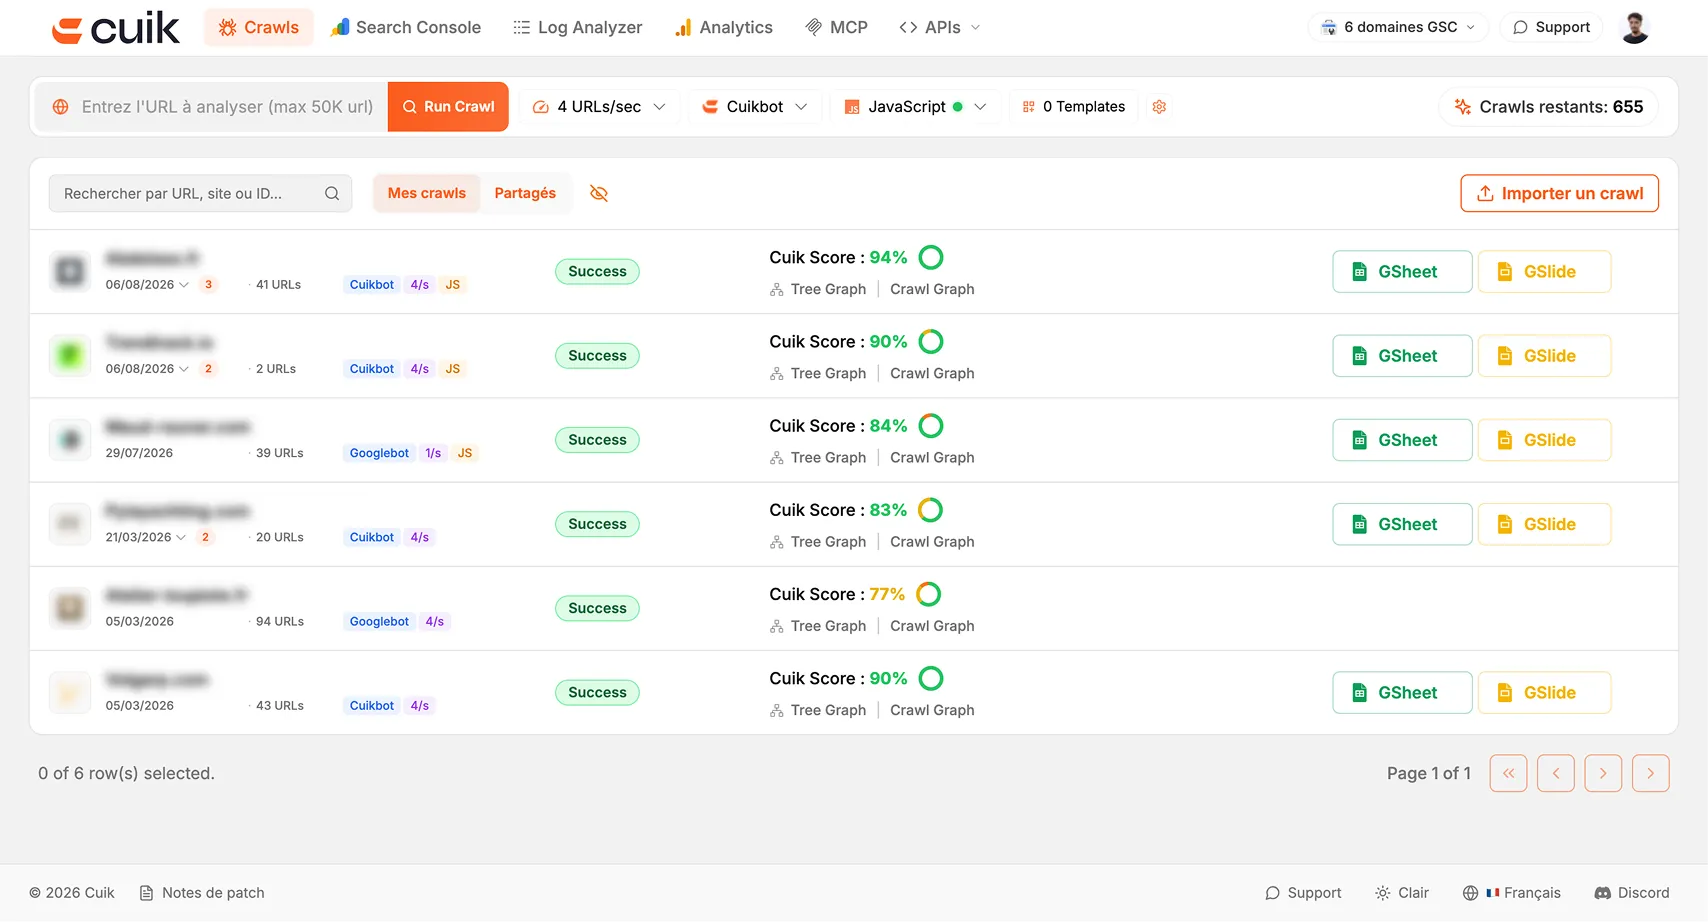Export GSlide for the 41 URLs crawl

click(1544, 272)
